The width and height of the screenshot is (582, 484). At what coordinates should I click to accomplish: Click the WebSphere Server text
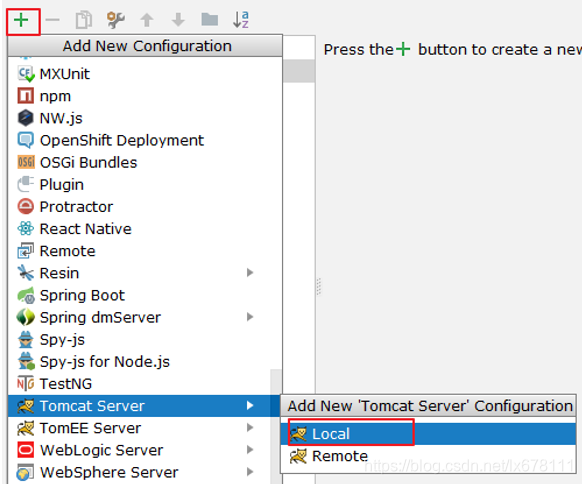coord(109,472)
